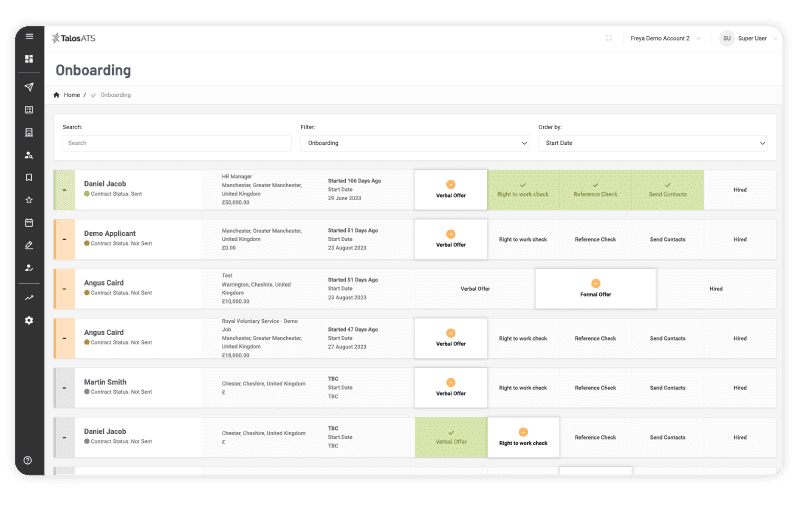Viewport: 800px width, 510px height.
Task: Click 'Contract Status: Sent' under Daniel Jacob
Action: coord(116,194)
